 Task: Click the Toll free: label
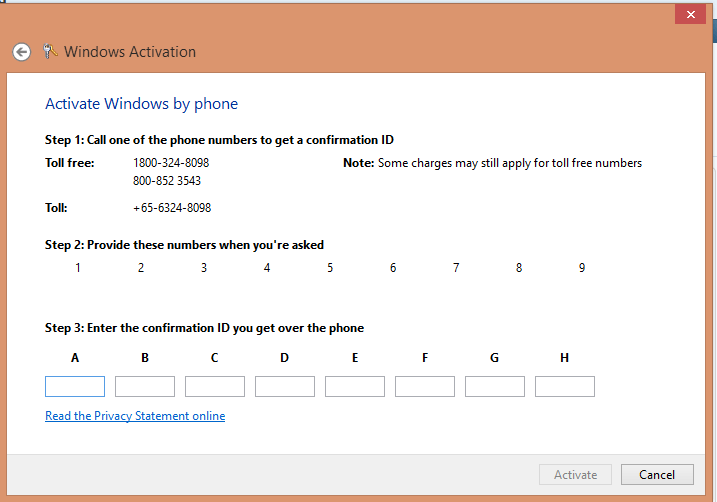pos(70,163)
